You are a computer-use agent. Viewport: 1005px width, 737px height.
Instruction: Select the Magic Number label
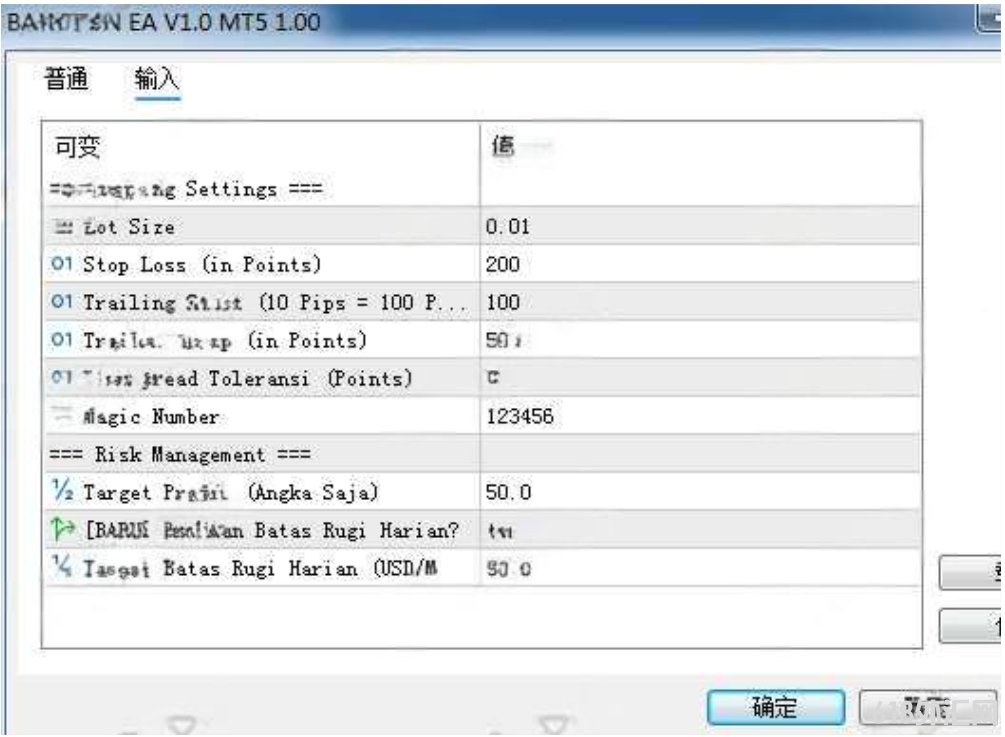coord(151,417)
